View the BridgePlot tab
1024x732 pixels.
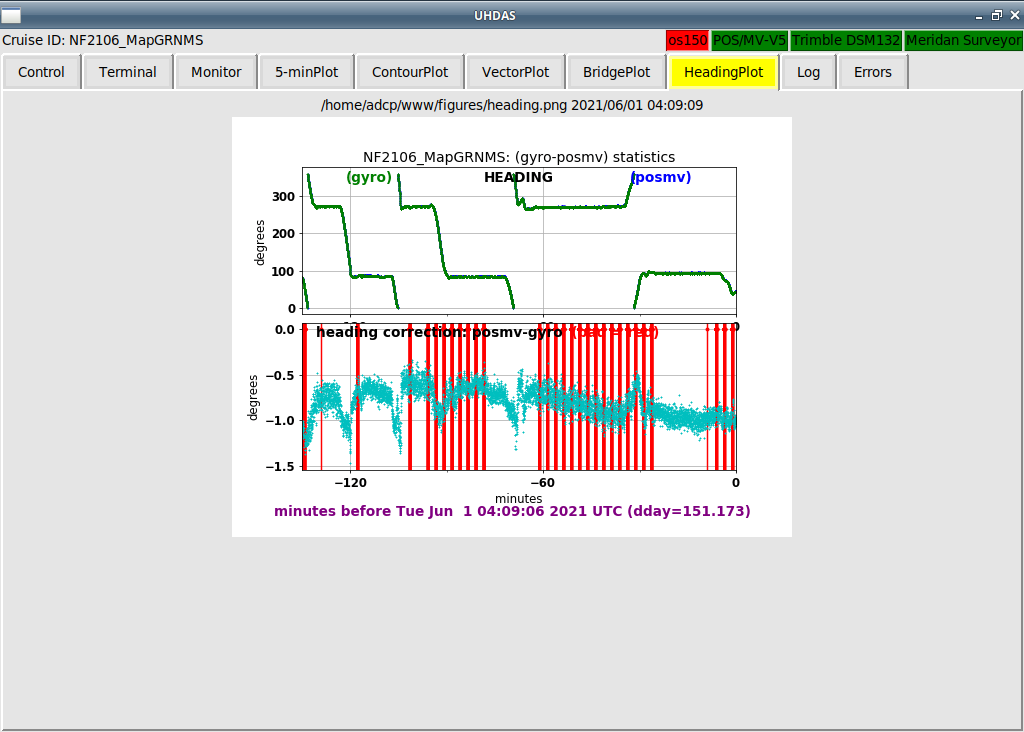pyautogui.click(x=616, y=72)
